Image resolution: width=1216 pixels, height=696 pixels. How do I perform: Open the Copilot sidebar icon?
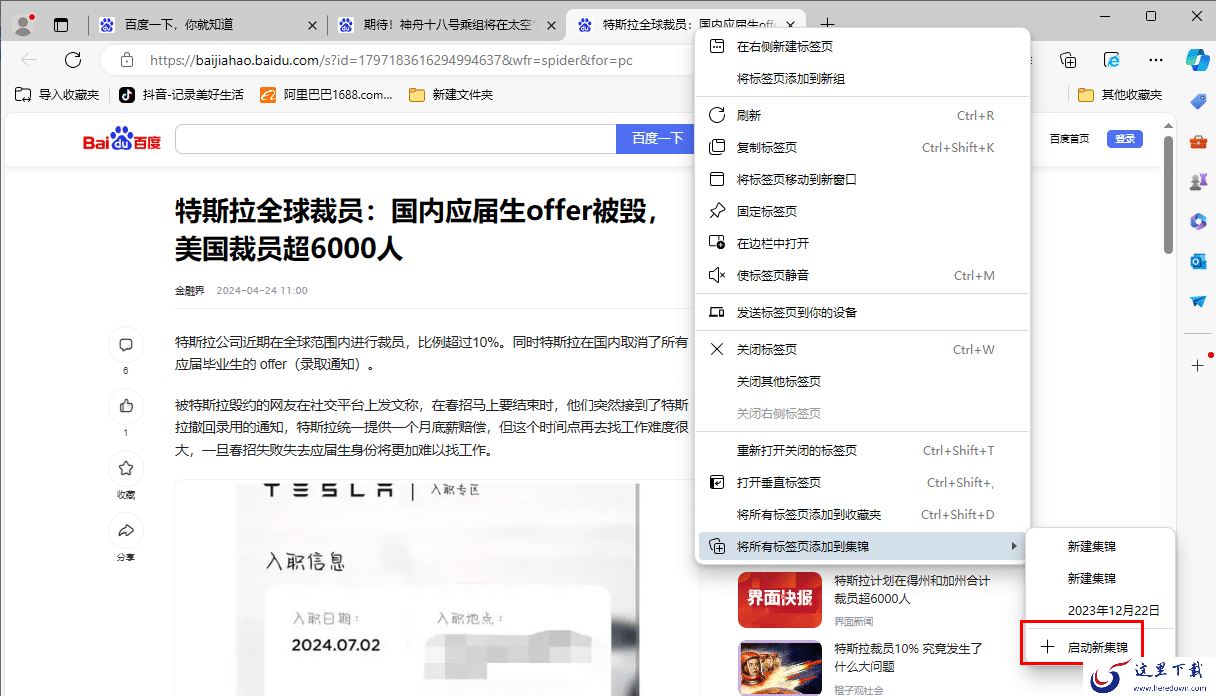point(1198,59)
